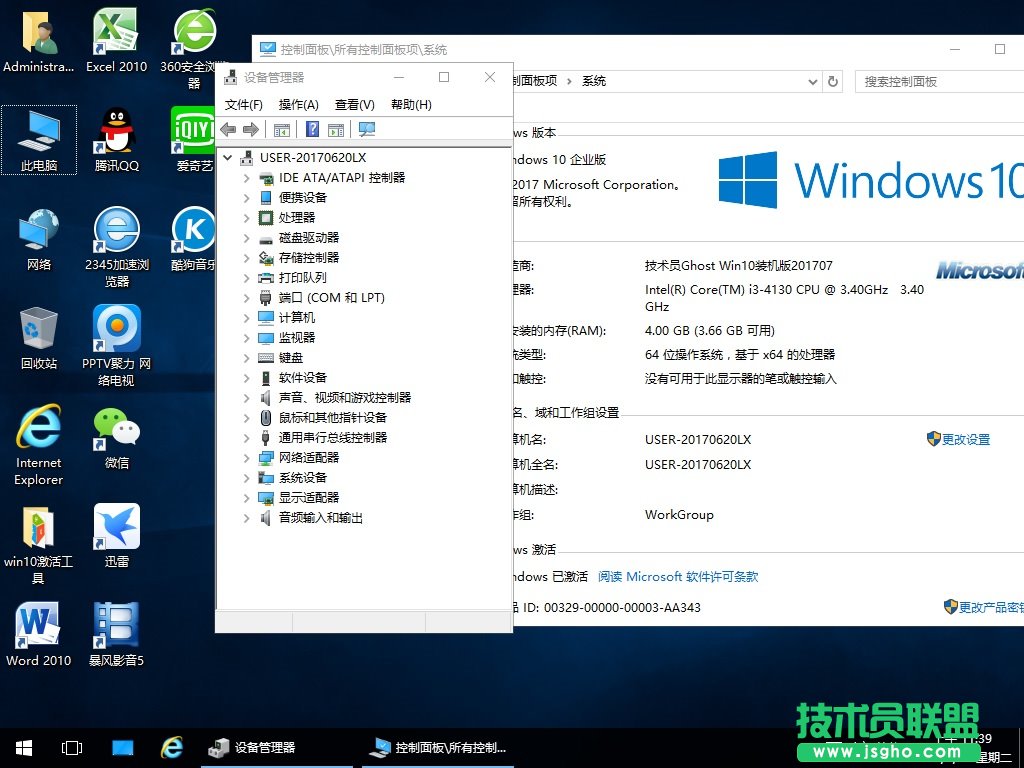
Task: Select the 迅雷 desktop icon
Action: 116,536
